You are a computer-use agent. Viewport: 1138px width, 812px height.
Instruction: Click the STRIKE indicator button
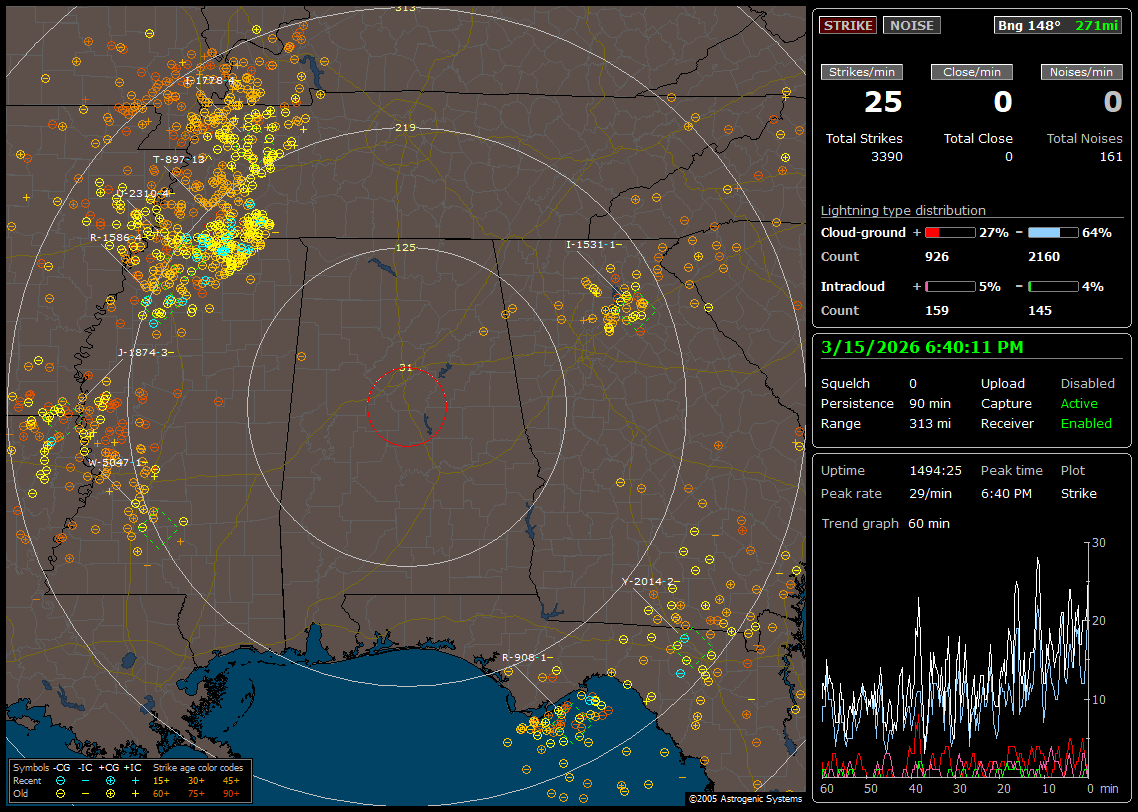coord(848,25)
